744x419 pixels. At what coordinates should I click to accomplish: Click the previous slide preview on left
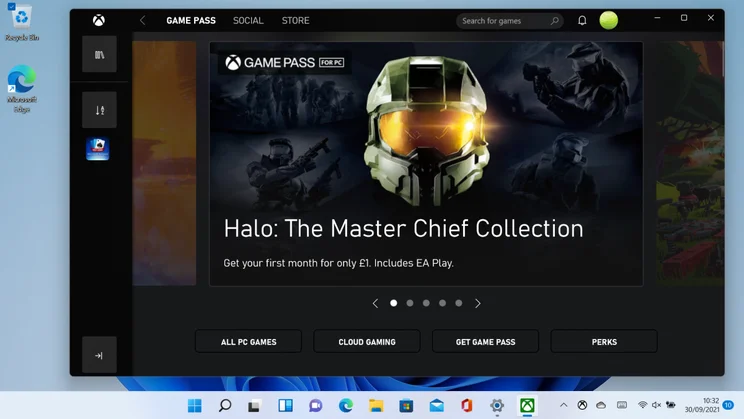164,164
